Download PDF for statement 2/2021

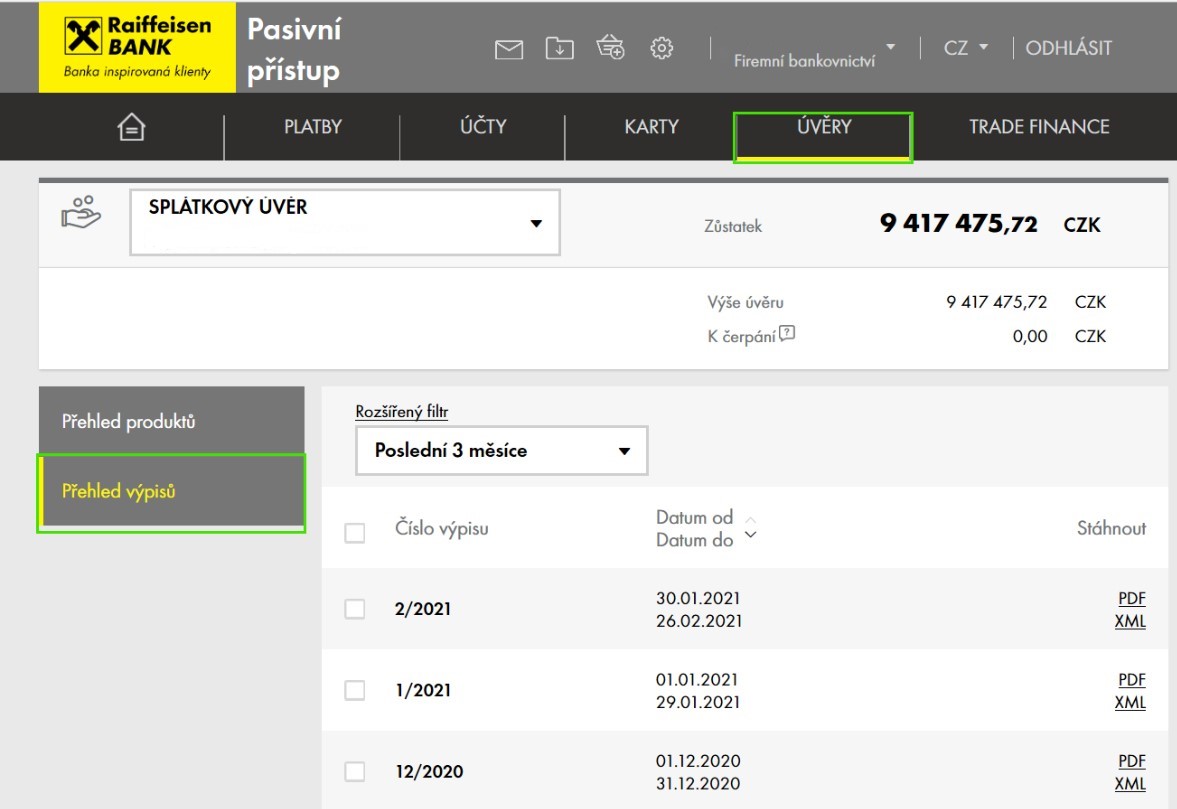pos(1132,598)
